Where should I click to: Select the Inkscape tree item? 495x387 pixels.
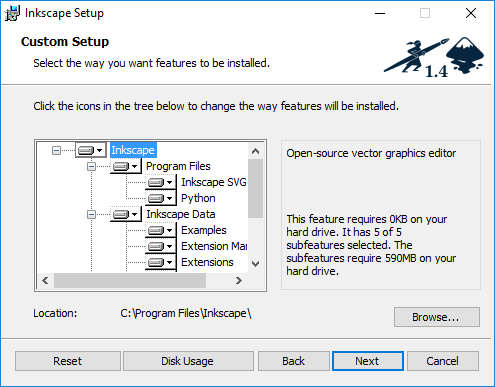tap(133, 150)
